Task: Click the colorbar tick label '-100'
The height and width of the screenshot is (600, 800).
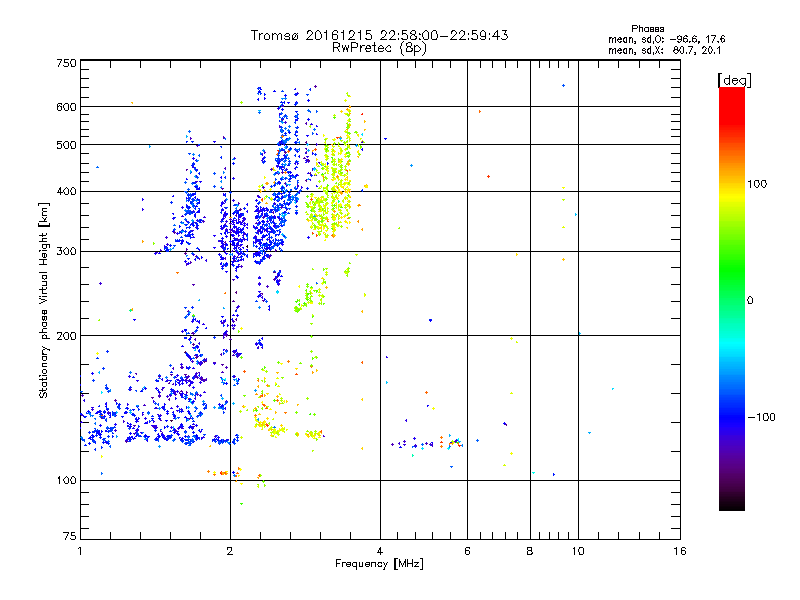Action: (761, 417)
